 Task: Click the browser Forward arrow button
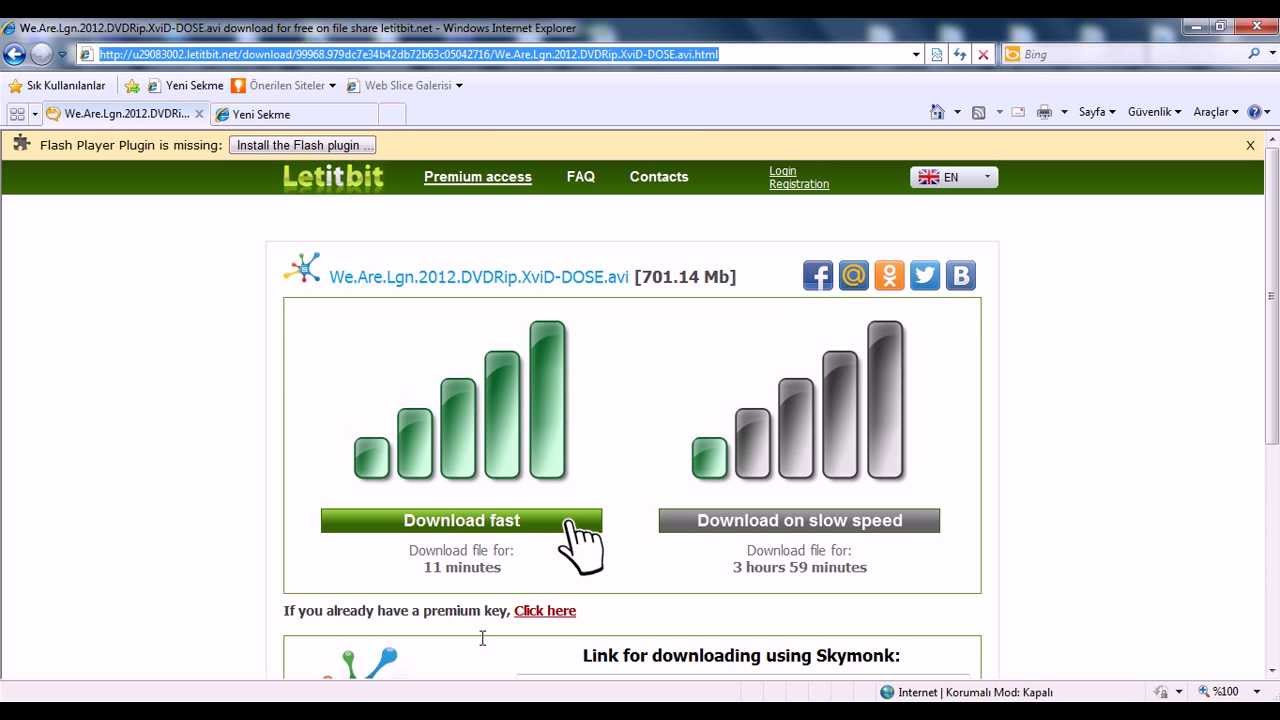(41, 54)
